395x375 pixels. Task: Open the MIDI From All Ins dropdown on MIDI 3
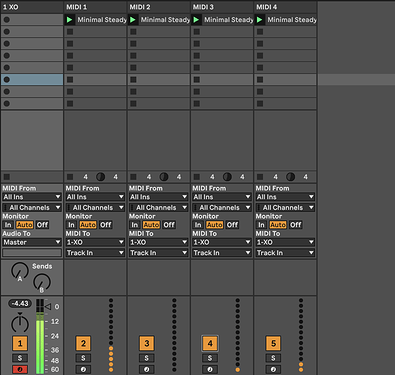222,197
